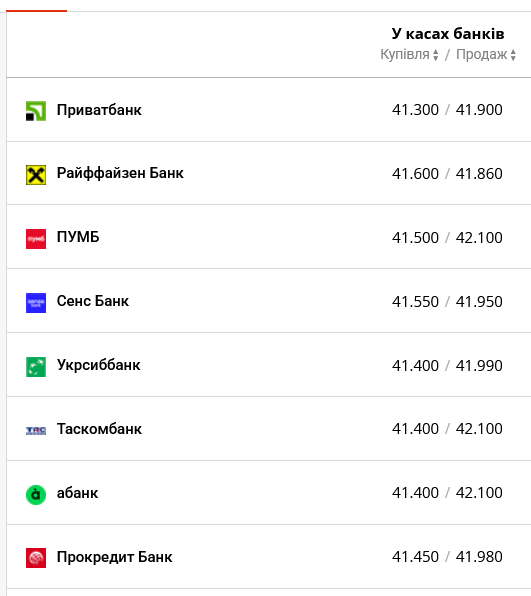Open the Таскомбанк name link
The width and height of the screenshot is (531, 596).
99,429
